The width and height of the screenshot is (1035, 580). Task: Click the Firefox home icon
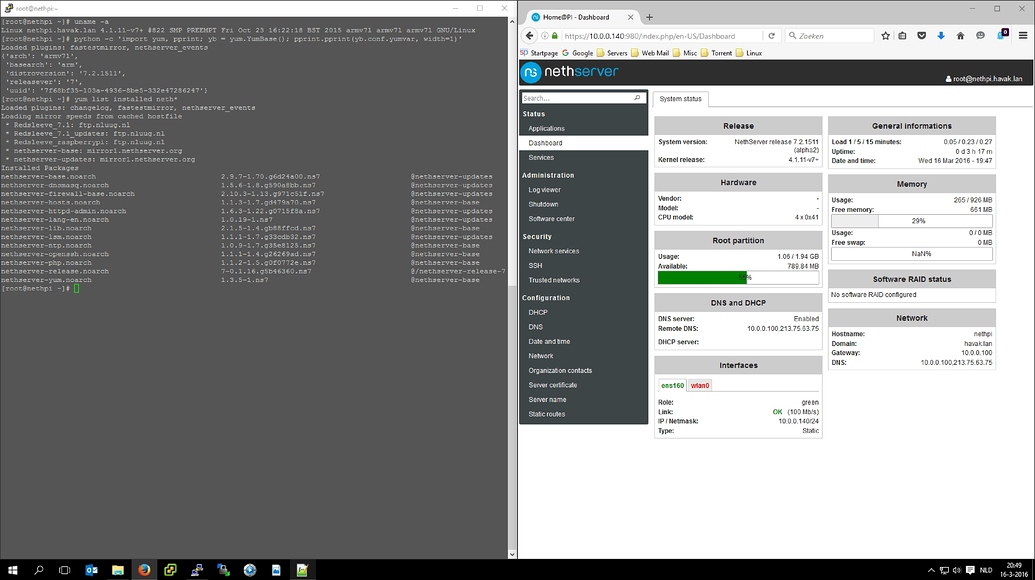point(961,35)
